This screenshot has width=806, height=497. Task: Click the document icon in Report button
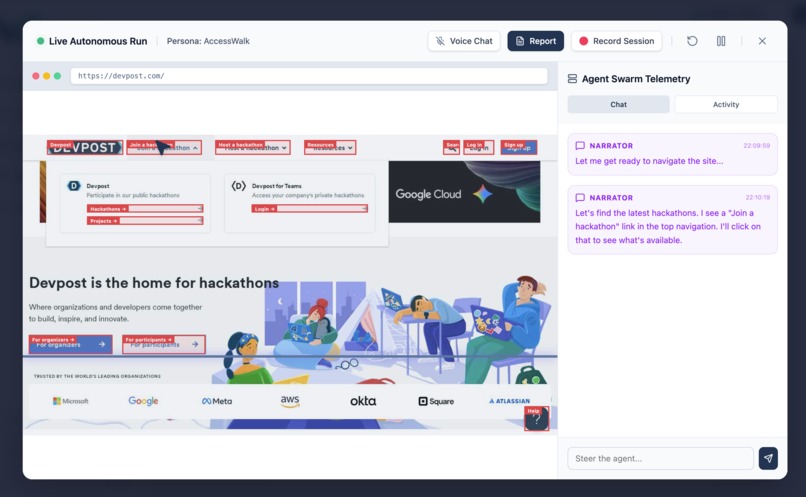520,41
